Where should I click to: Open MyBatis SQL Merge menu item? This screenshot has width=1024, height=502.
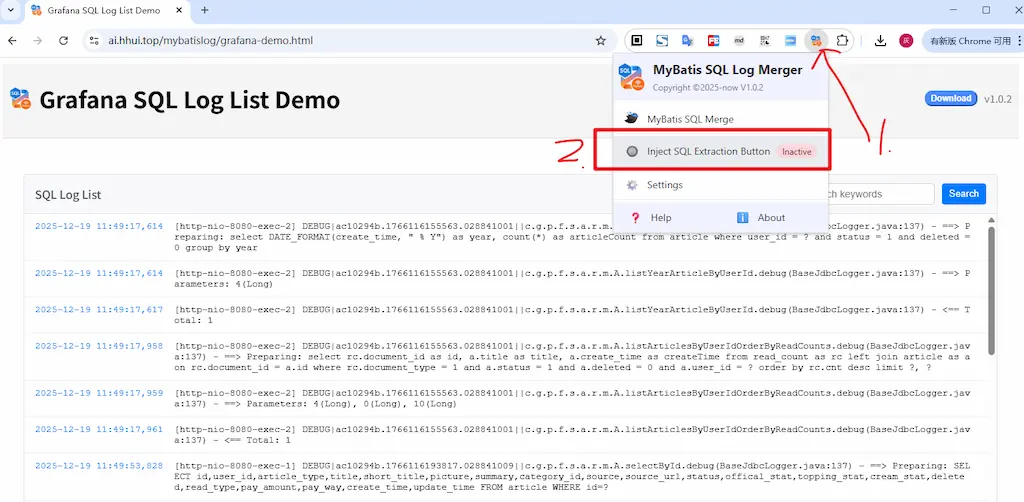[690, 119]
